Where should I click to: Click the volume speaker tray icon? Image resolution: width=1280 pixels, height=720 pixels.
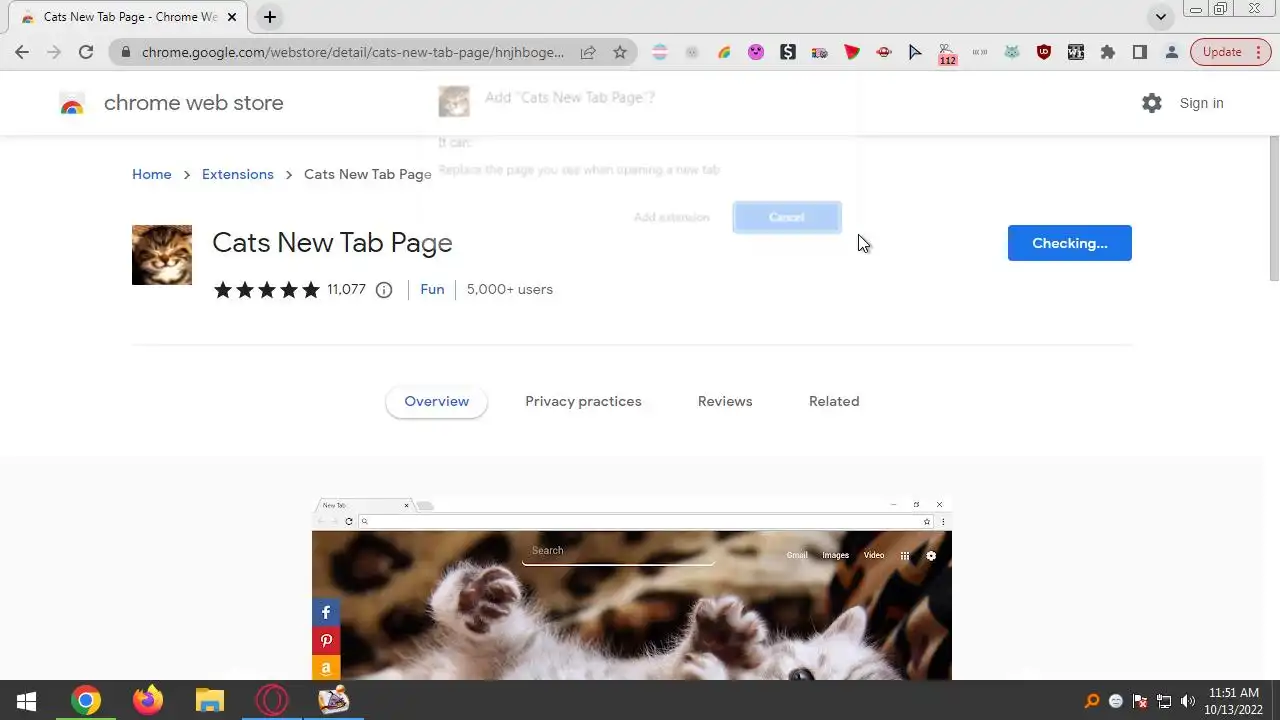pyautogui.click(x=1188, y=701)
